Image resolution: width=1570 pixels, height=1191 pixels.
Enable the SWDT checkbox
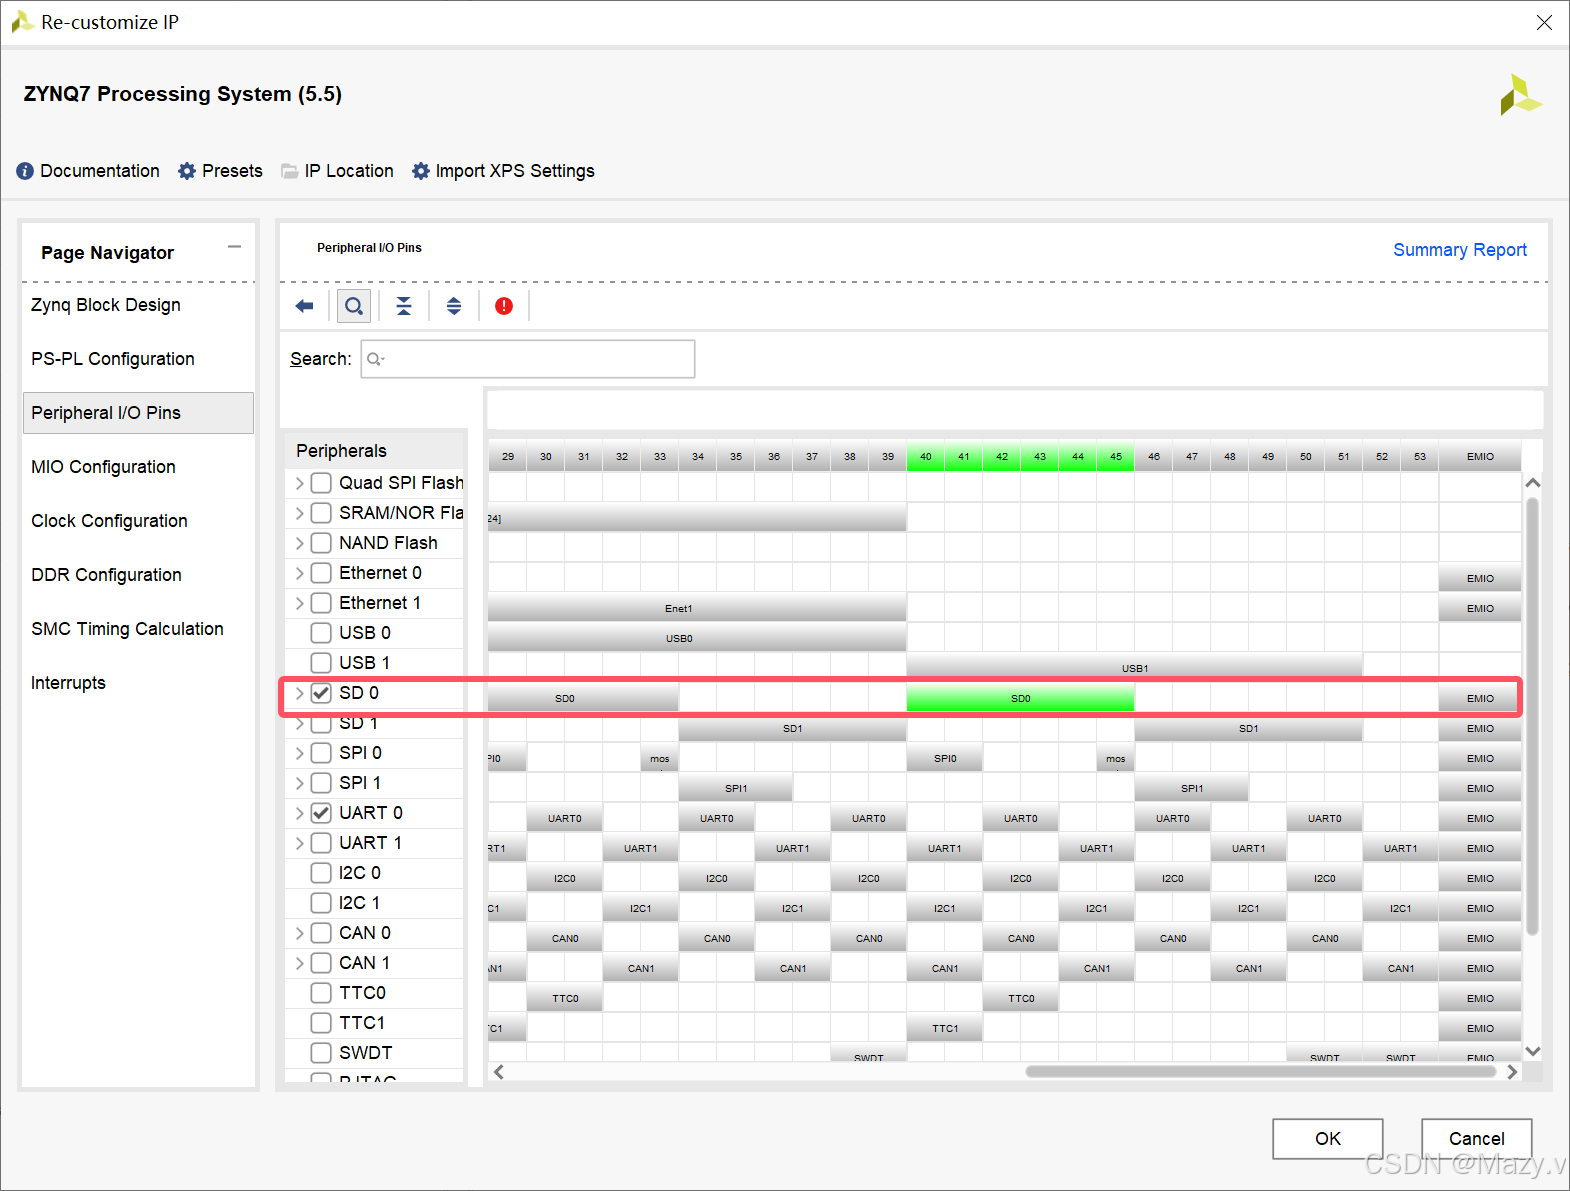click(x=321, y=1053)
